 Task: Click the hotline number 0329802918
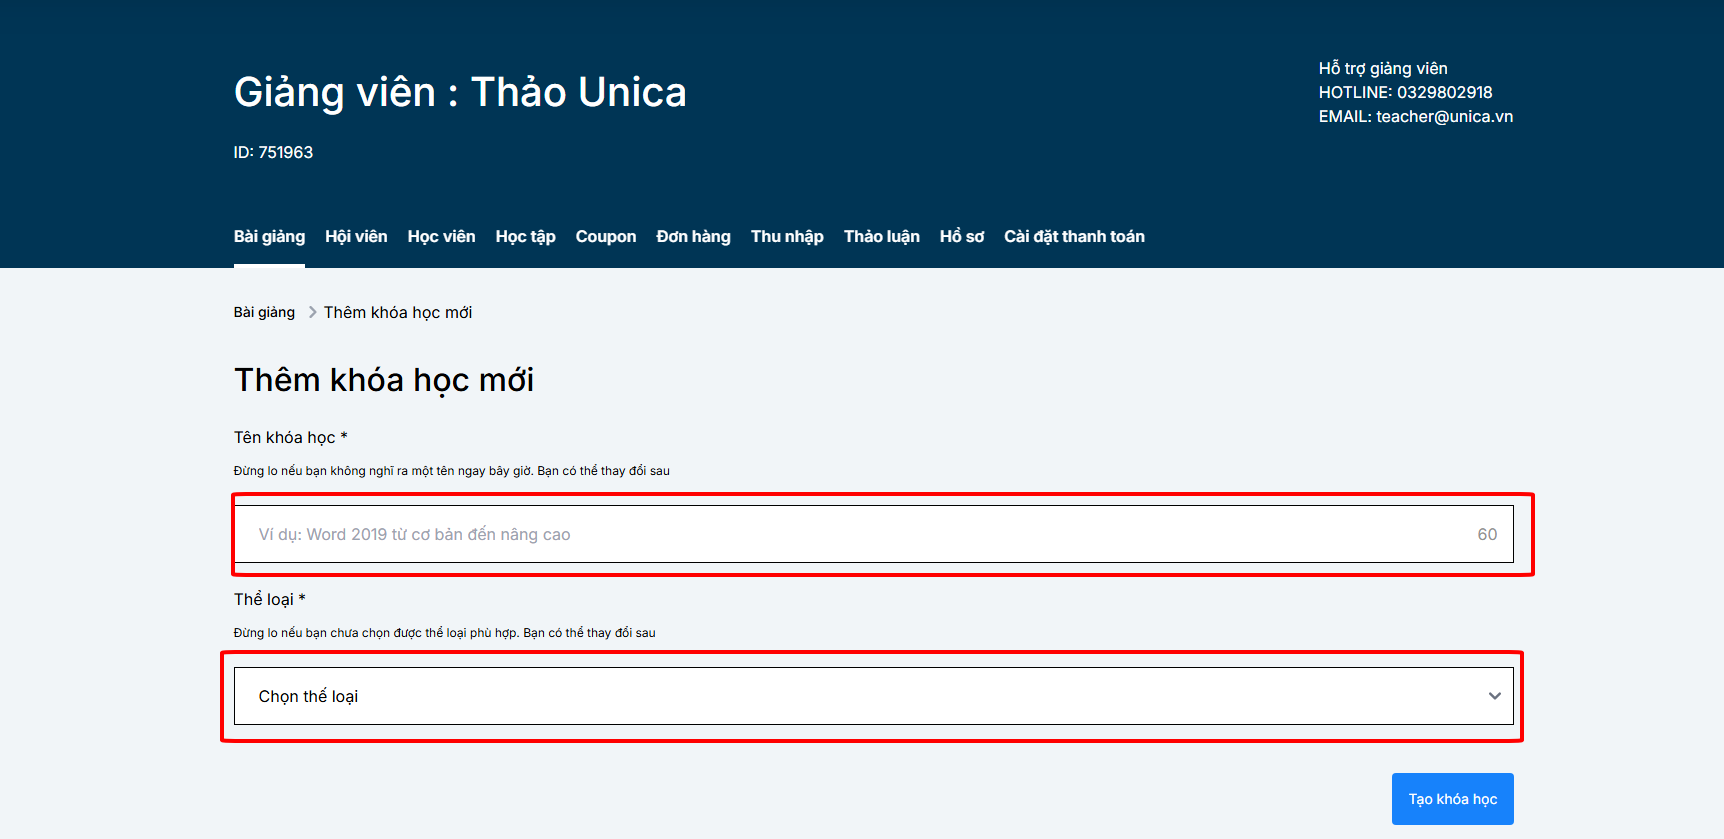(1444, 93)
